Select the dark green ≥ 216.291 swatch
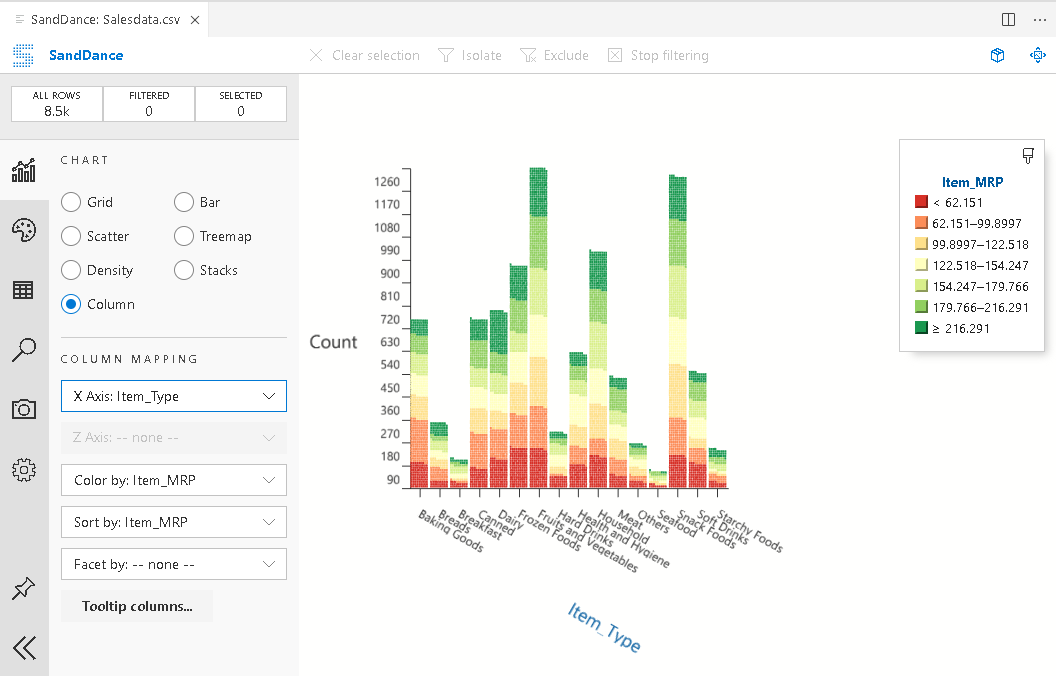The width and height of the screenshot is (1056, 676). coord(921,328)
